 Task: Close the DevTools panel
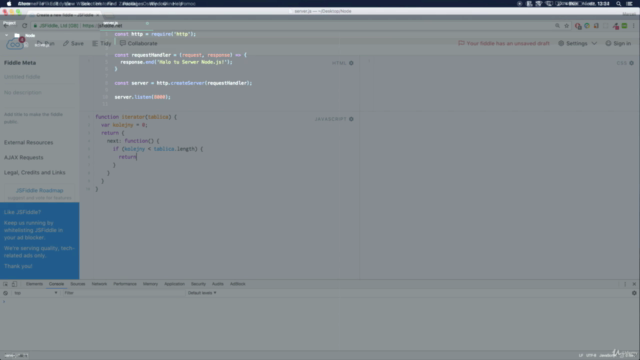tap(634, 284)
